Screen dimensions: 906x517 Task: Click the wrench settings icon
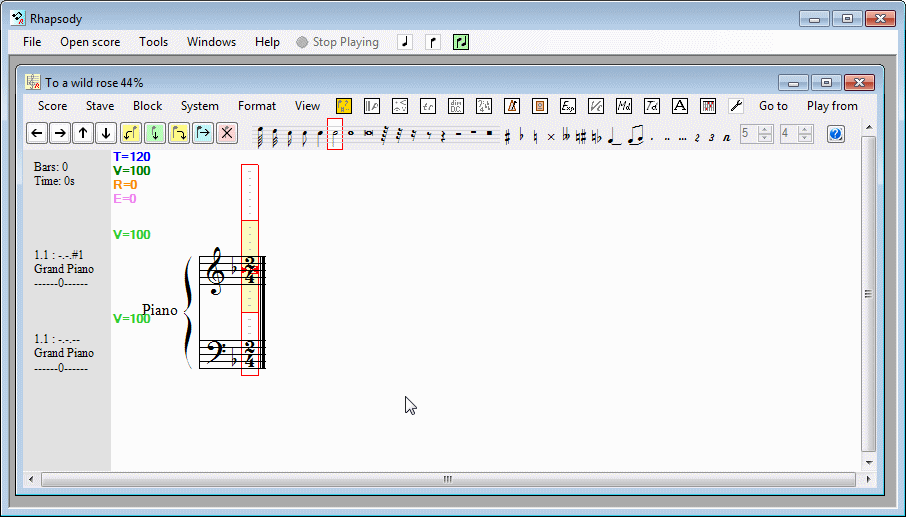[736, 106]
